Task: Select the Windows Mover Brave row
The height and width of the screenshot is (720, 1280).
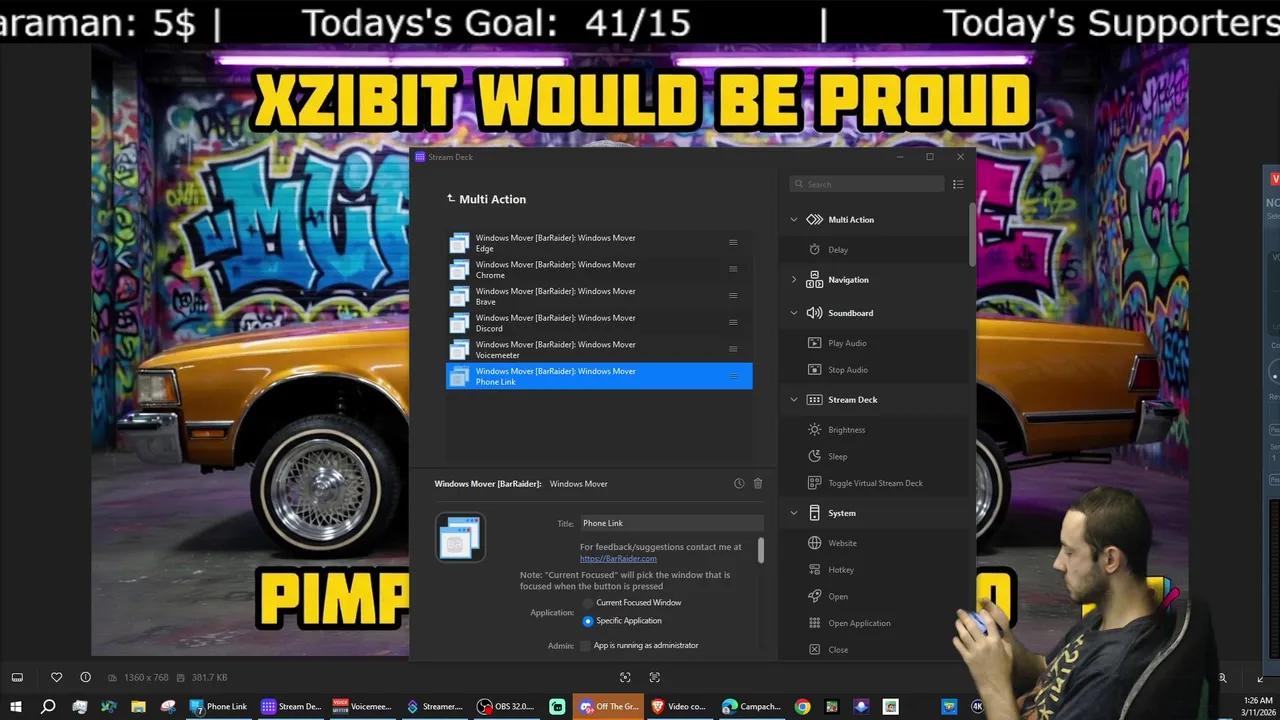Action: (x=598, y=296)
